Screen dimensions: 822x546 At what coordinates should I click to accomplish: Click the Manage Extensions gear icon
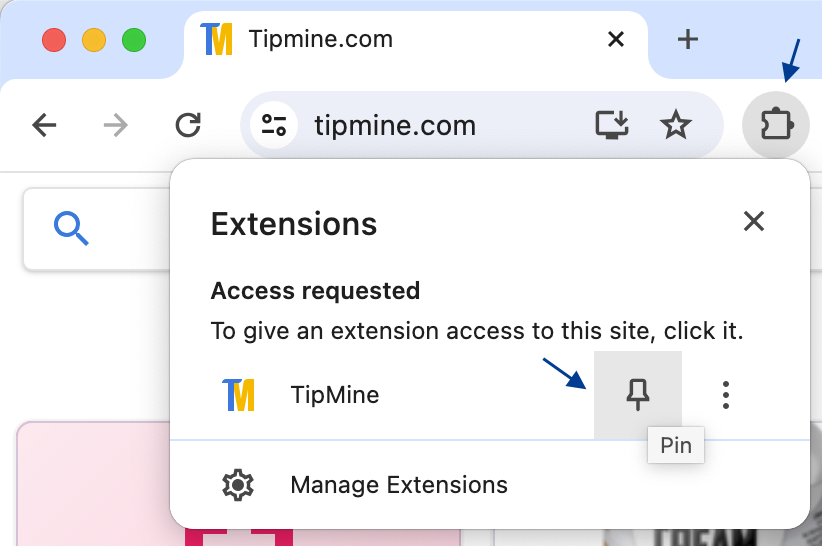[x=238, y=485]
